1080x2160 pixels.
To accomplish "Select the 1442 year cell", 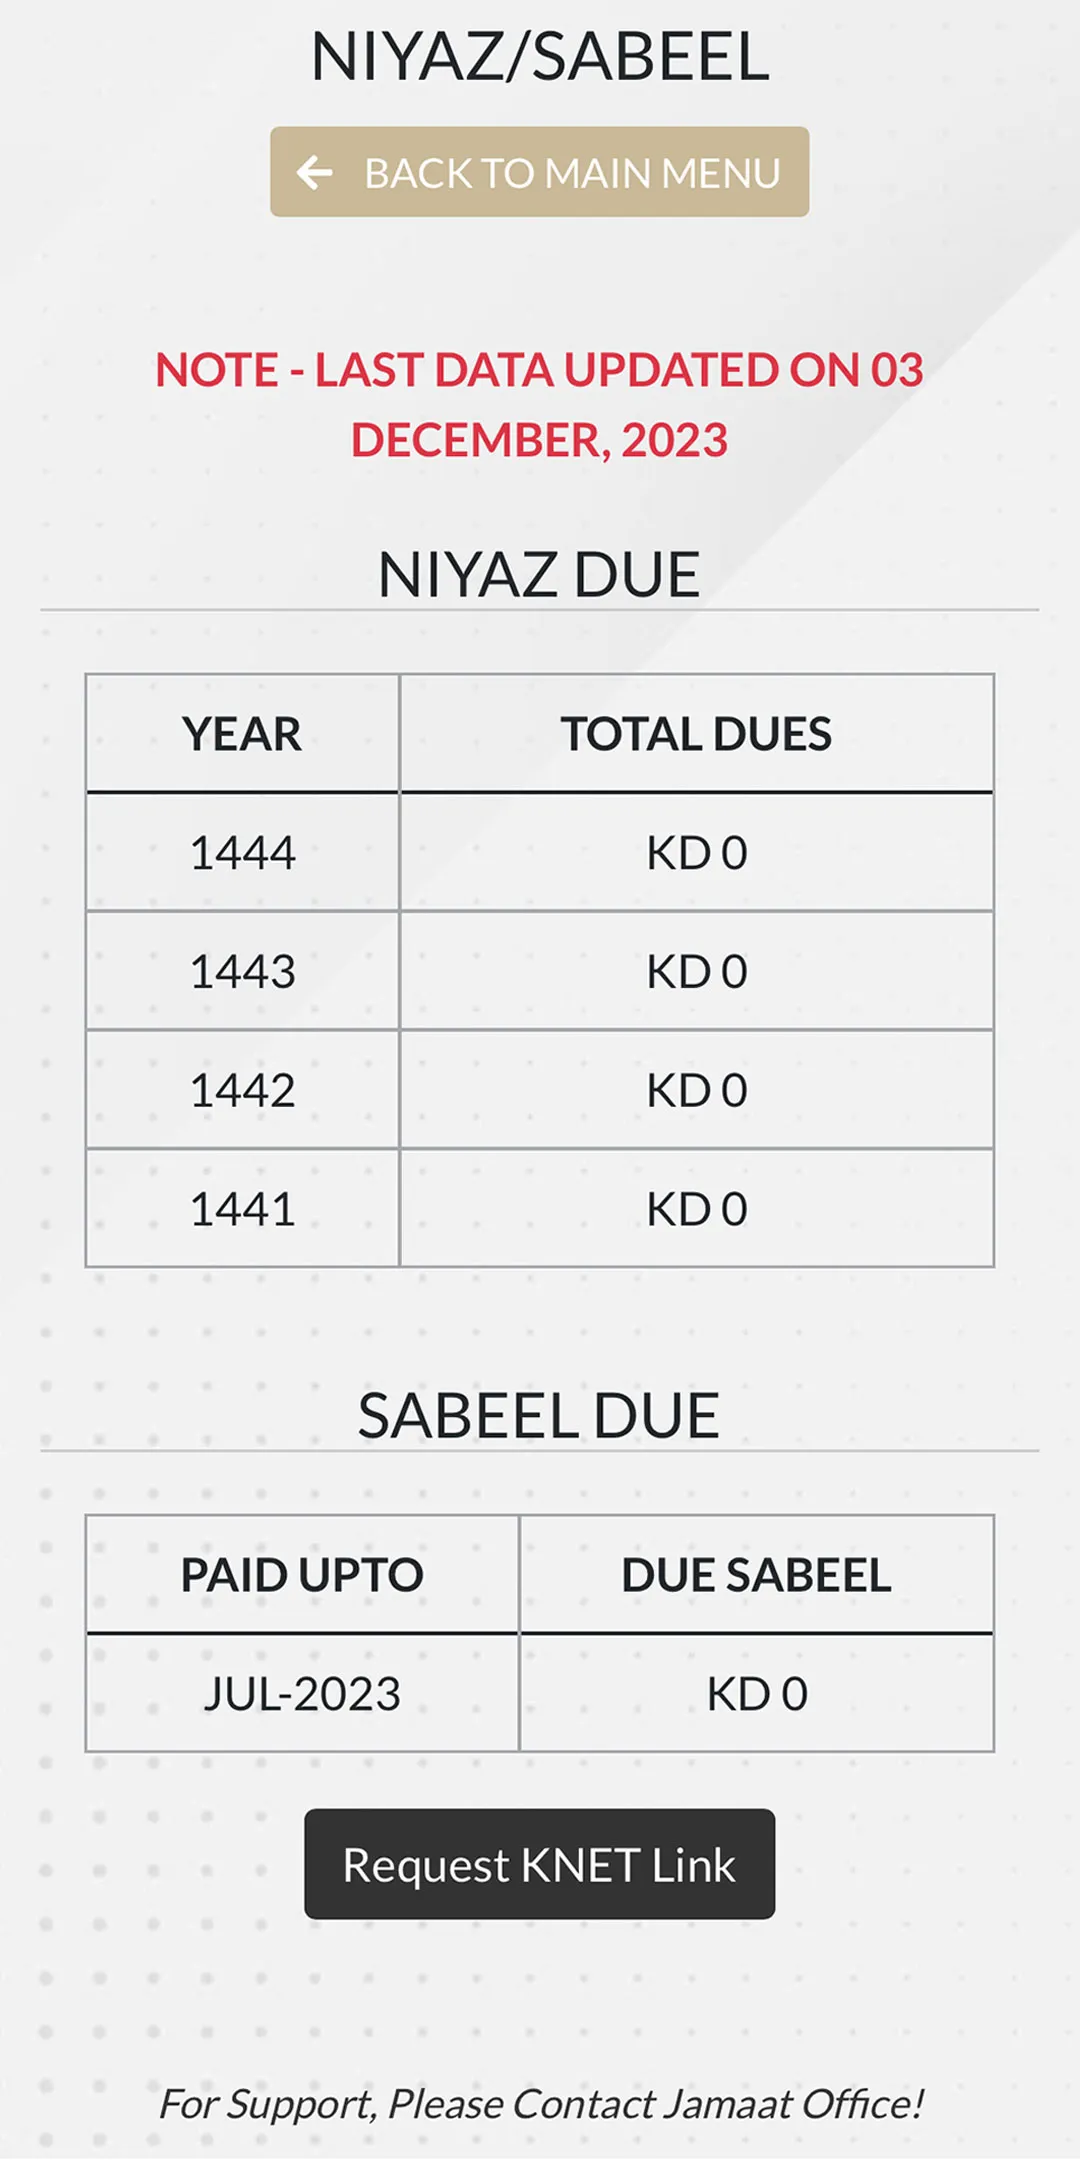I will click(x=242, y=1090).
